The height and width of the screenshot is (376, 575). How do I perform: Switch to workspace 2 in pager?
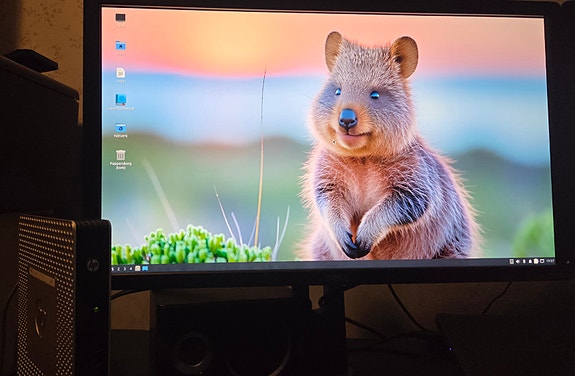pos(118,269)
